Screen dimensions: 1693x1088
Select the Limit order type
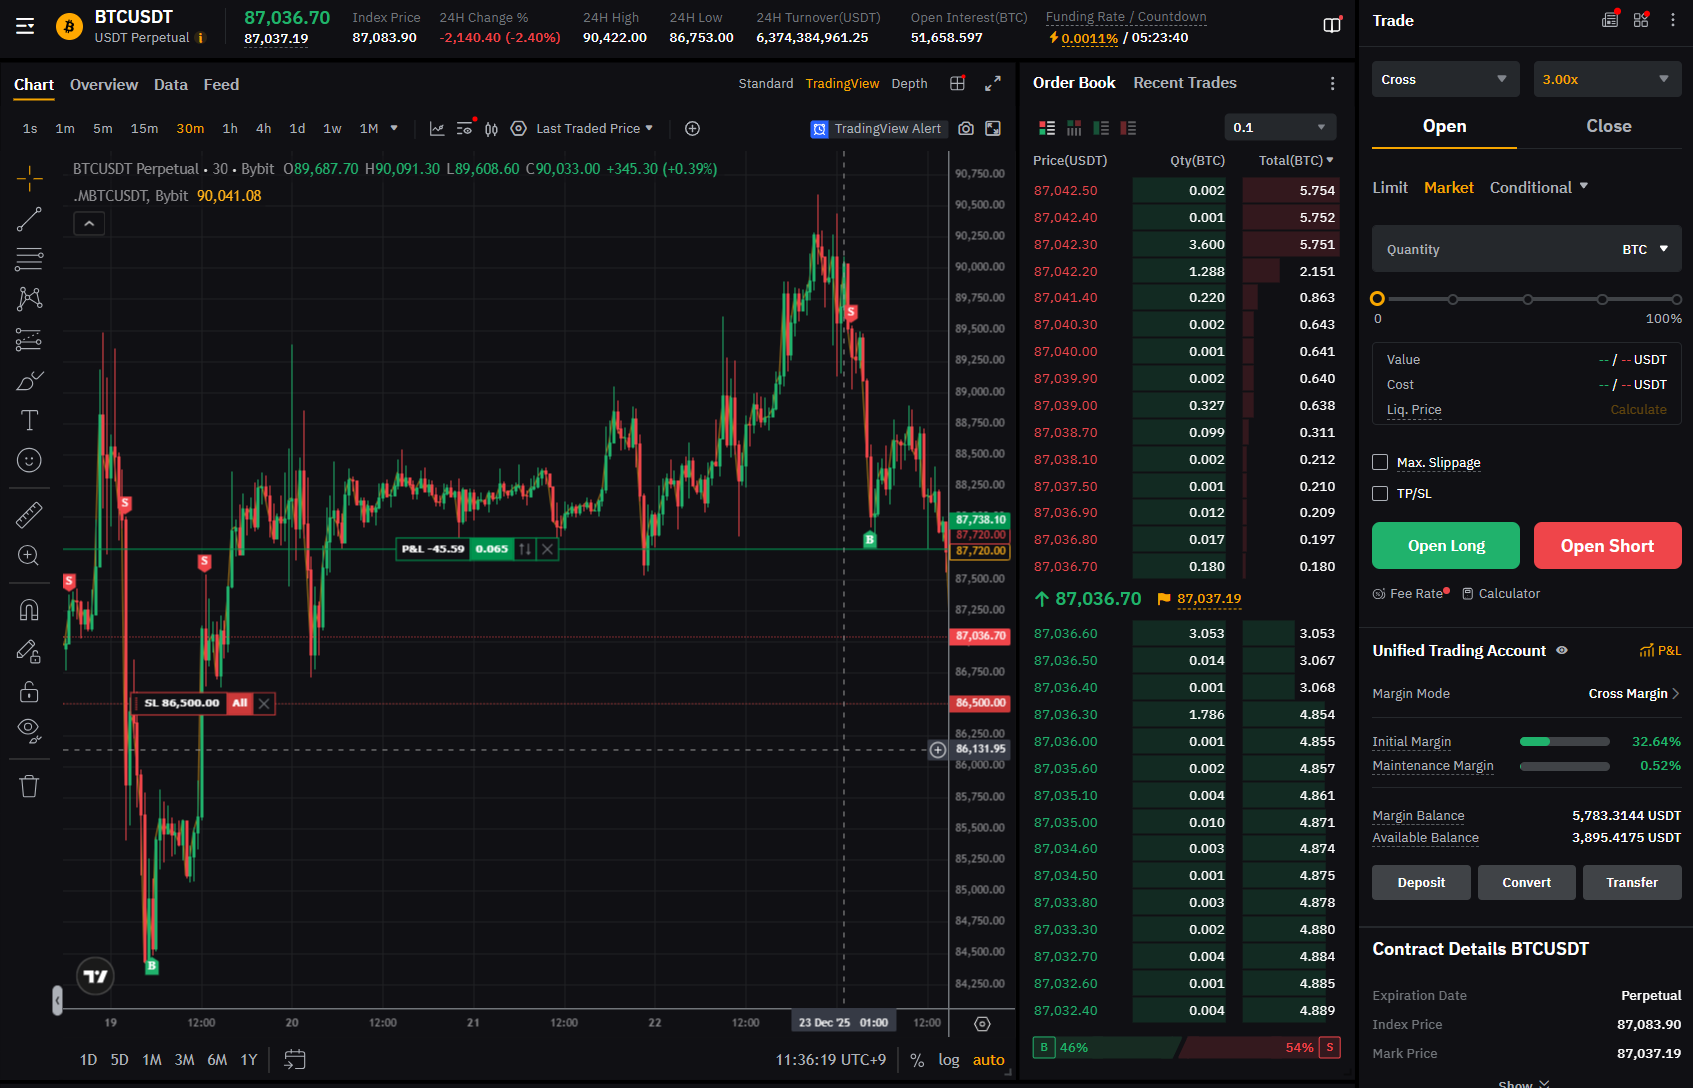click(x=1390, y=187)
